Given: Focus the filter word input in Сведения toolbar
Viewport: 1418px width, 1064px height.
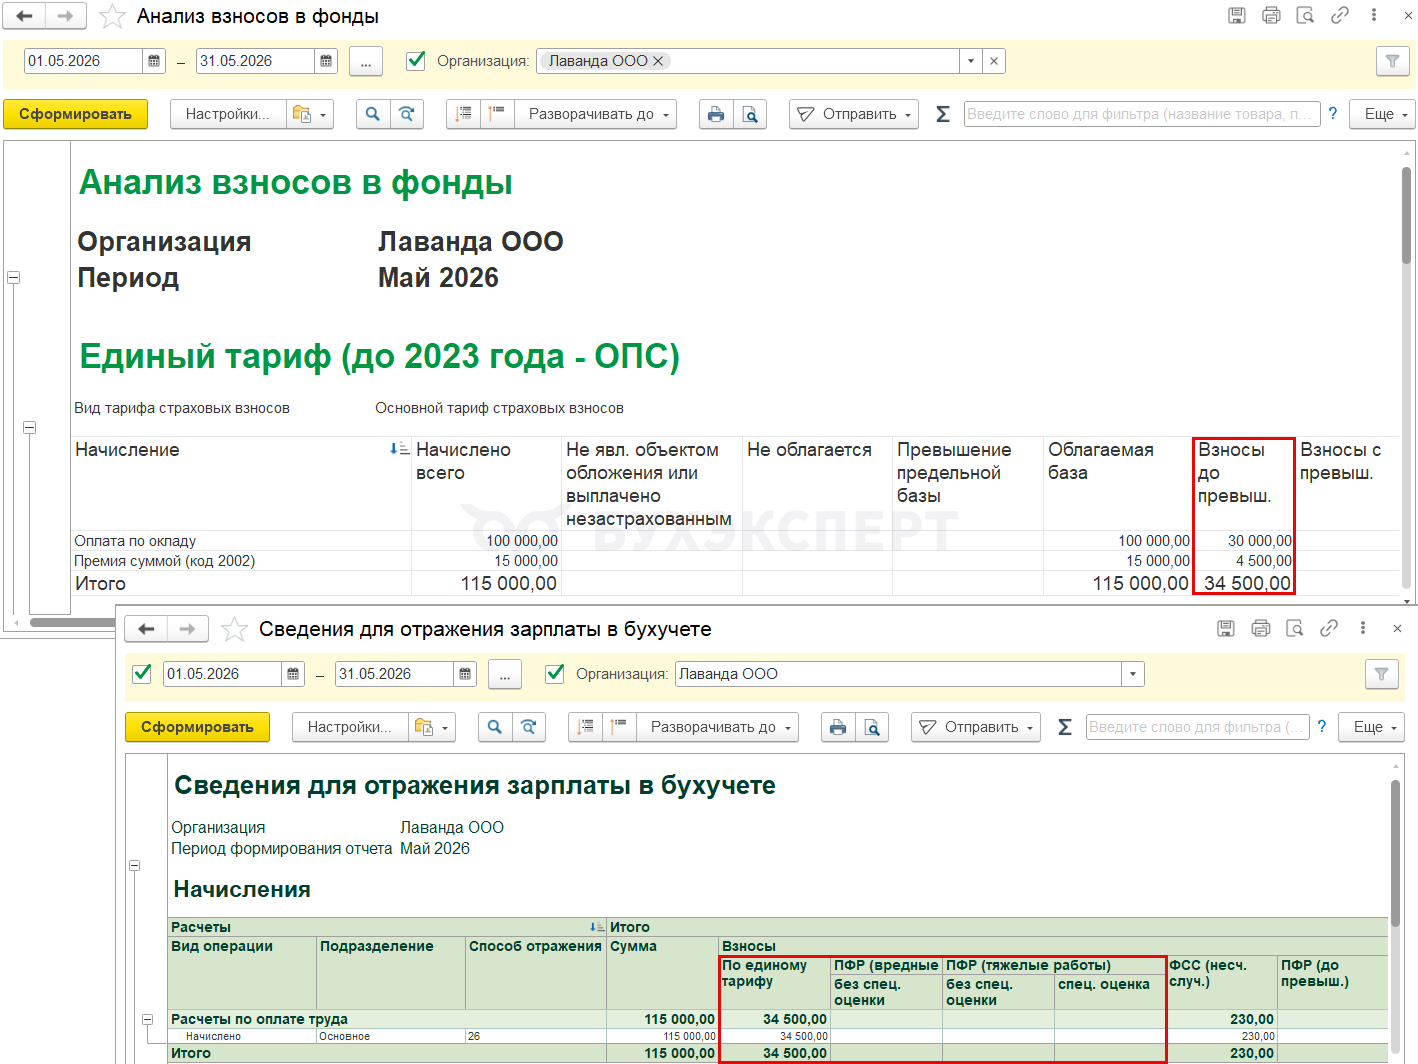Looking at the screenshot, I should [1197, 727].
